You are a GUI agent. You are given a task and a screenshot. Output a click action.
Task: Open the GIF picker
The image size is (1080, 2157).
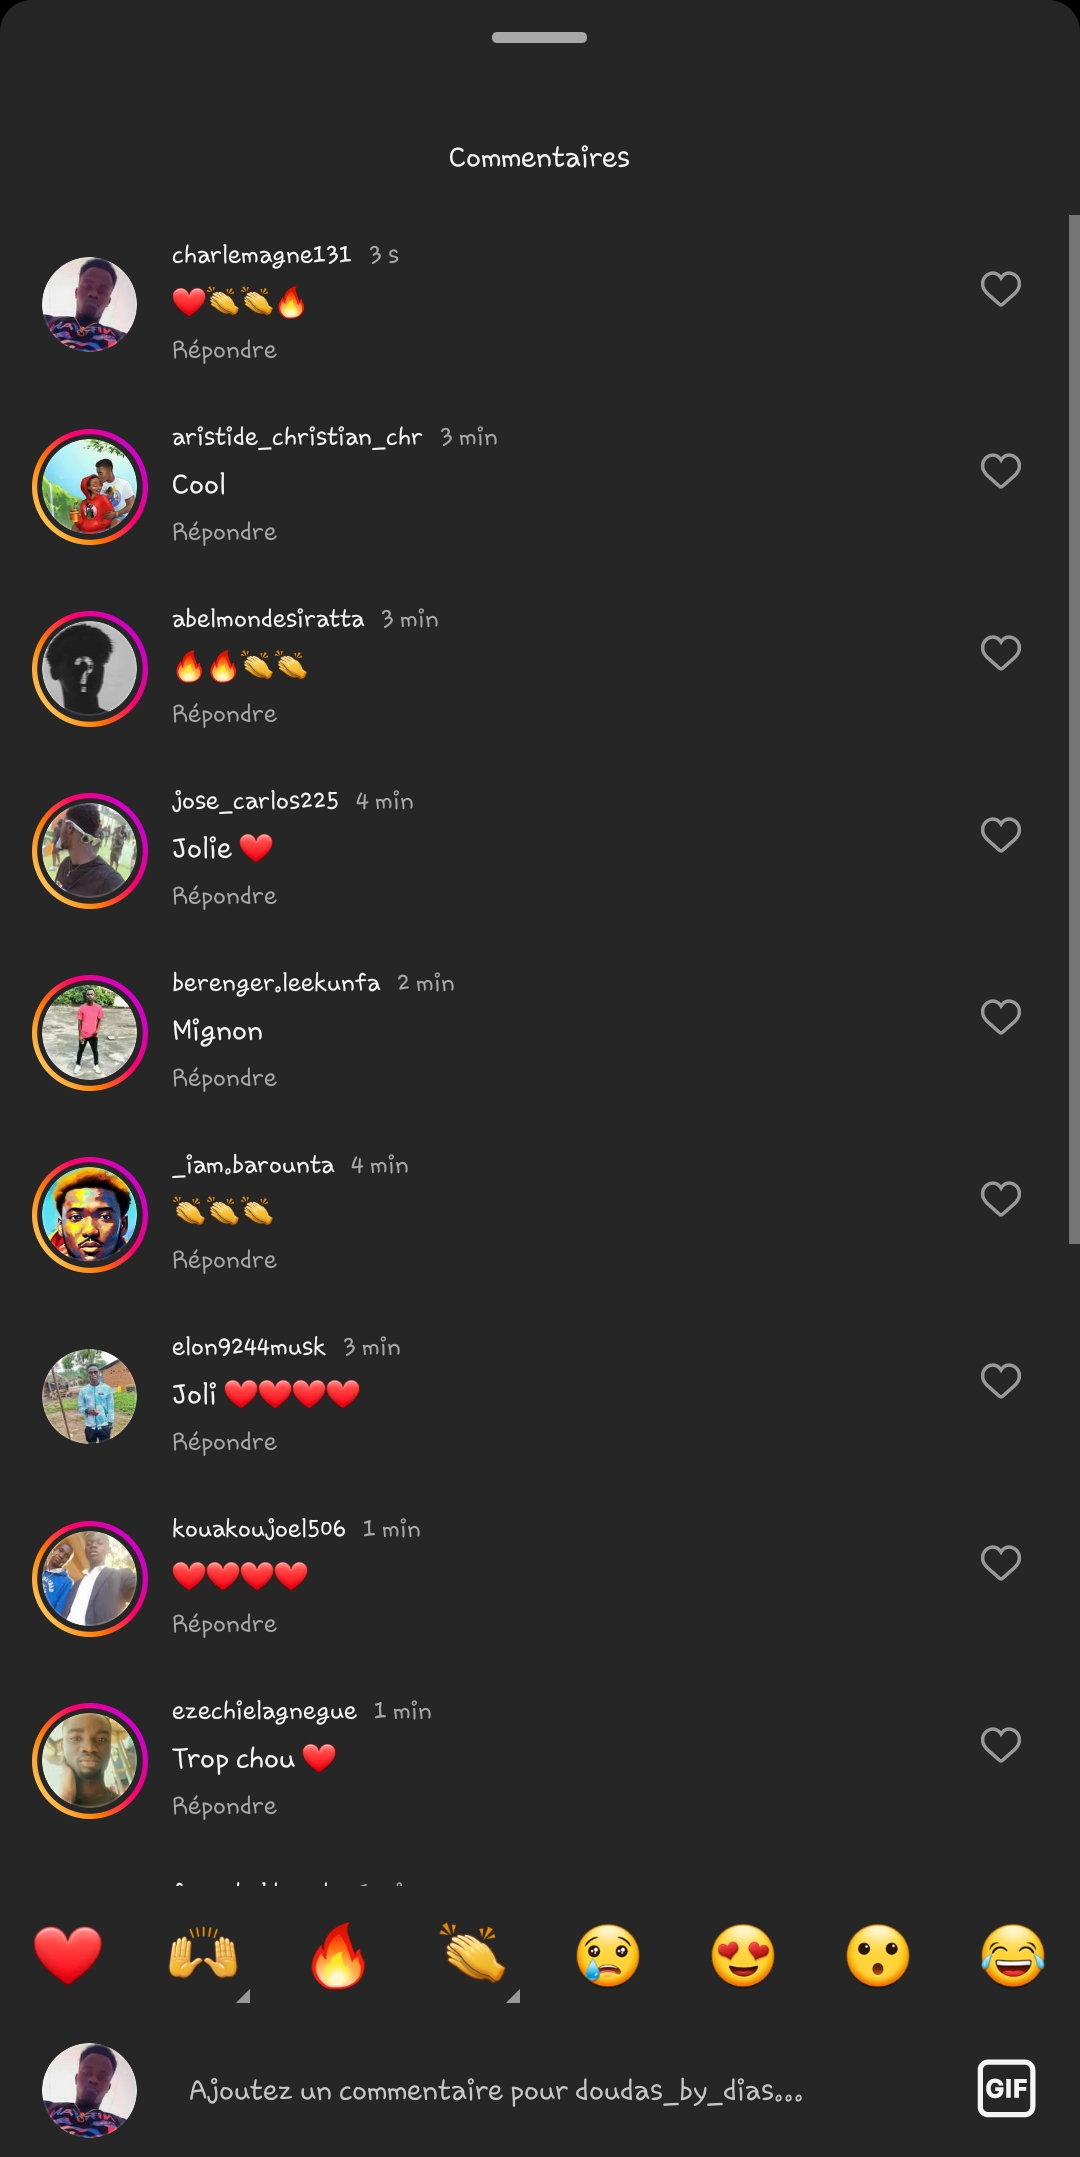(x=1006, y=2088)
